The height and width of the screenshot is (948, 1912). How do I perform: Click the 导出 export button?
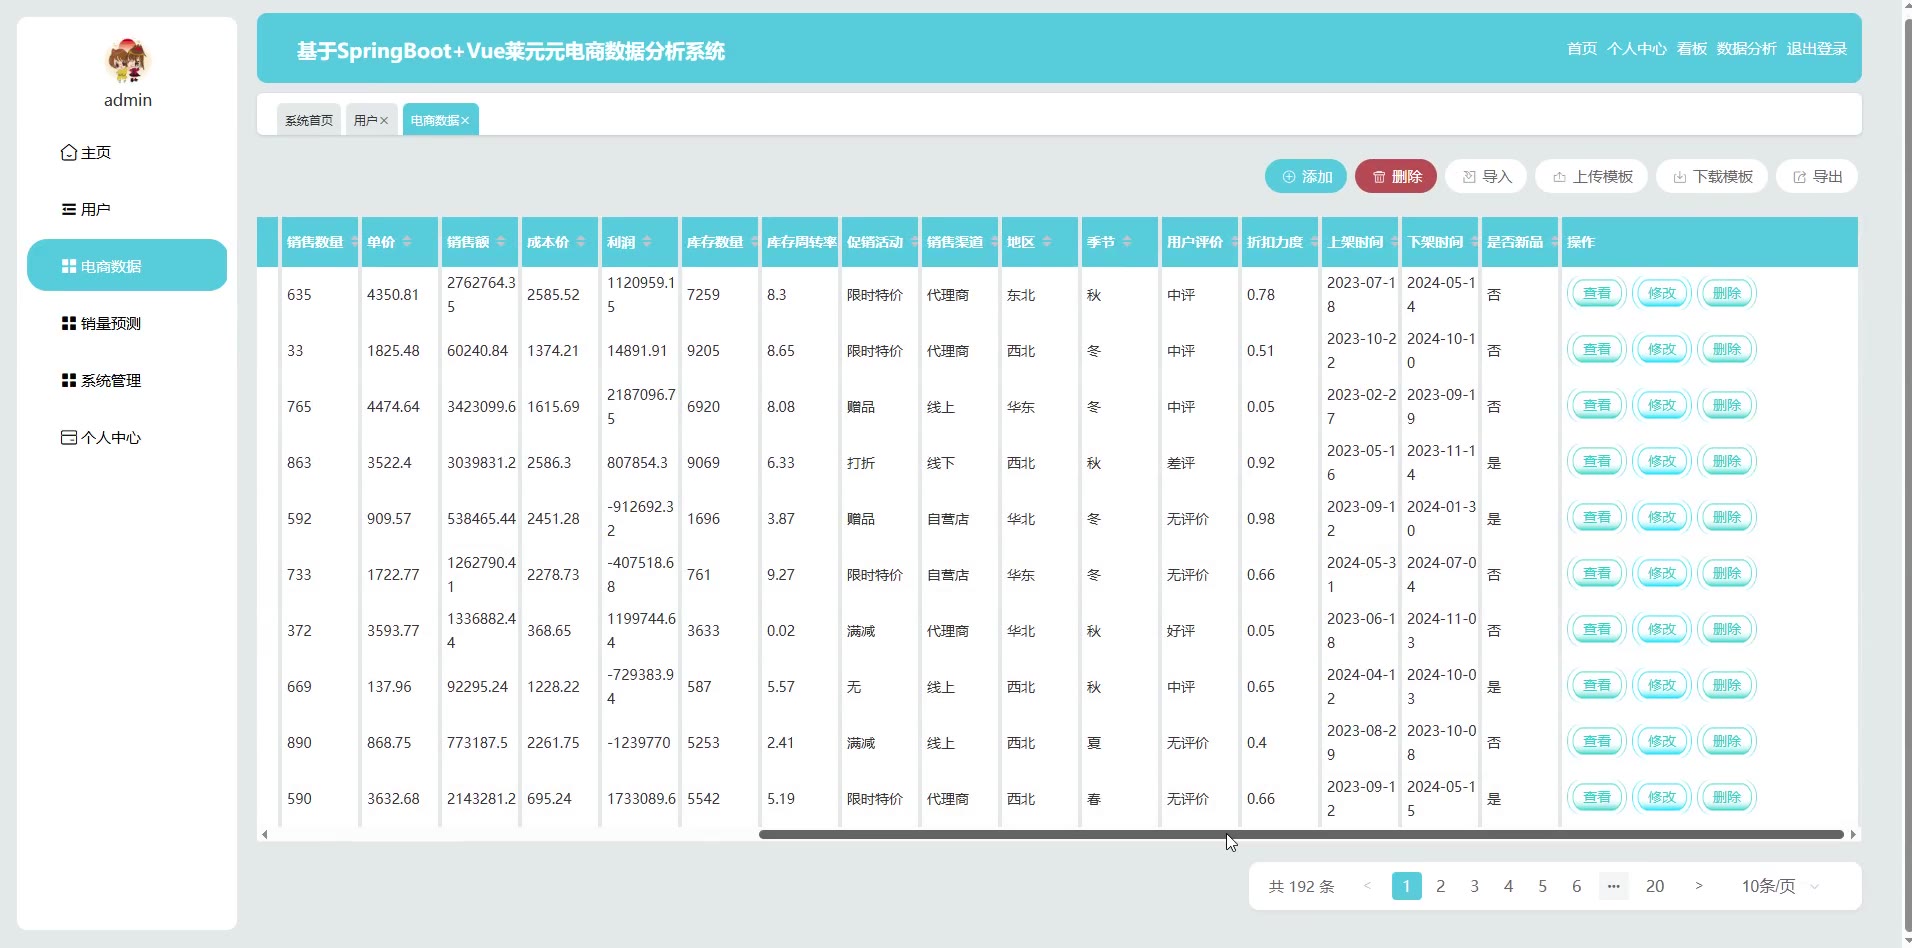(1817, 177)
